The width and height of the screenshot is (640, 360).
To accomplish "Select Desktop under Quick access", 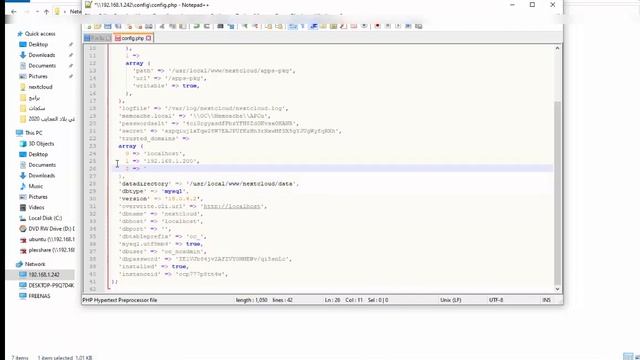I will [38, 44].
